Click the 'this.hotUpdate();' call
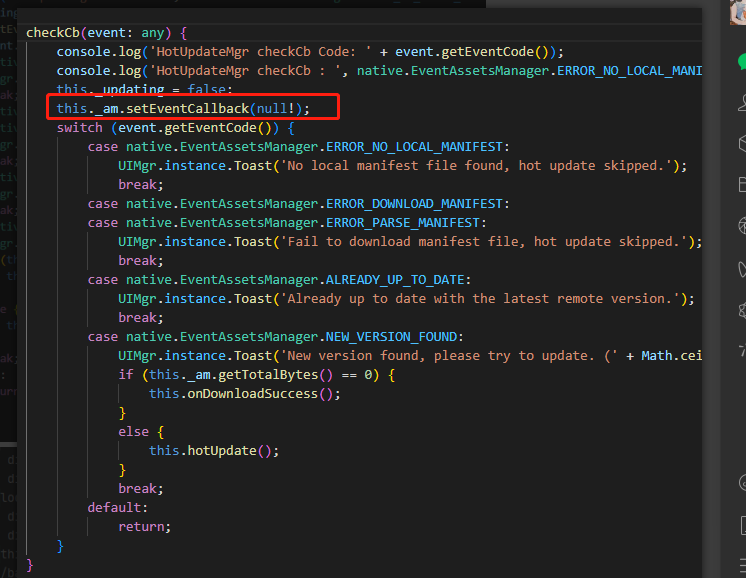The image size is (746, 578). click(214, 451)
